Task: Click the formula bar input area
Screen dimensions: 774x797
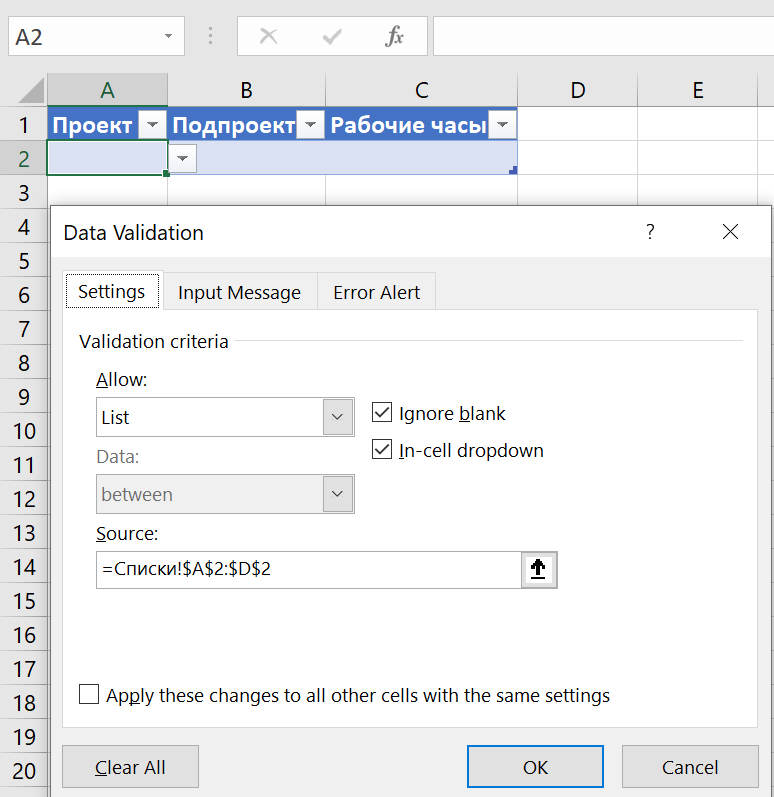Action: click(603, 36)
